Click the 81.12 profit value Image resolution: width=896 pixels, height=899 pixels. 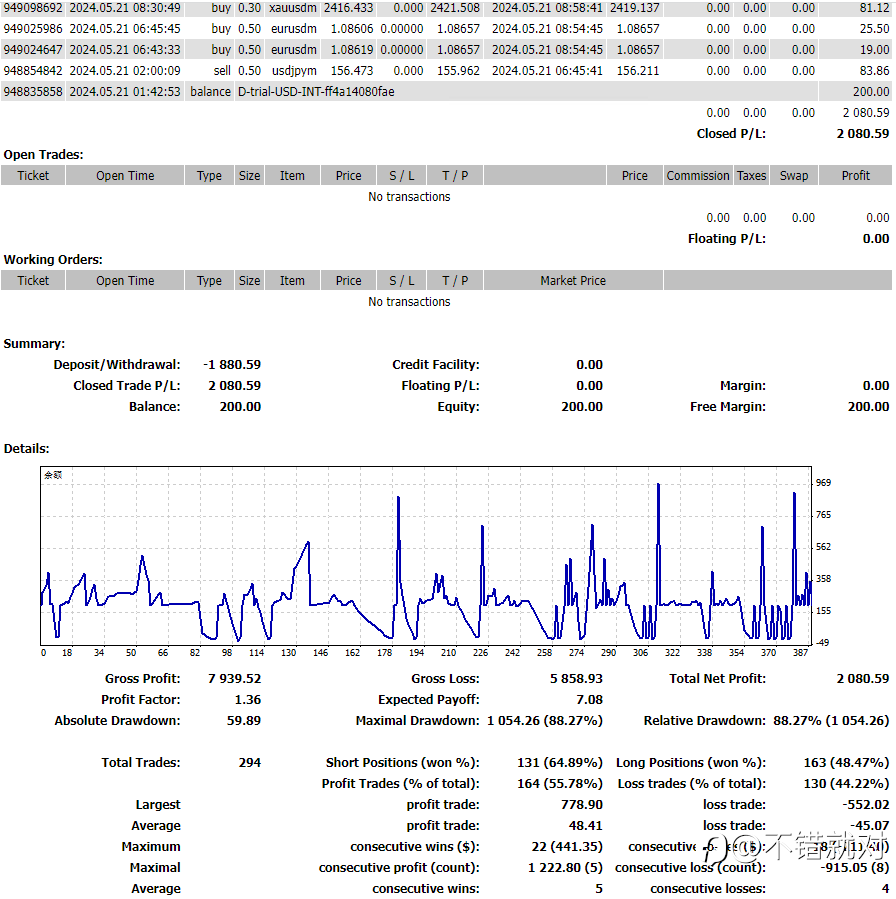[x=874, y=8]
